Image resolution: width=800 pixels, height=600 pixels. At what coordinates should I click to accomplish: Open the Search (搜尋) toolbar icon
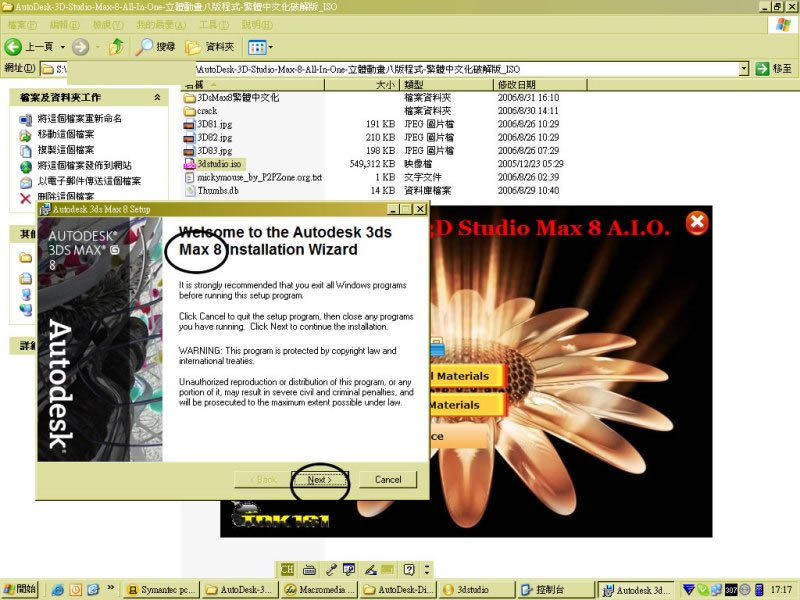[x=156, y=47]
